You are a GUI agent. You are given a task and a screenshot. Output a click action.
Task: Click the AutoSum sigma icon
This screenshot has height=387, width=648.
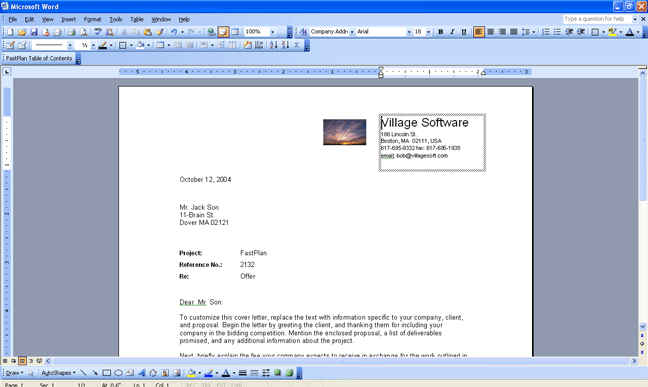(297, 45)
